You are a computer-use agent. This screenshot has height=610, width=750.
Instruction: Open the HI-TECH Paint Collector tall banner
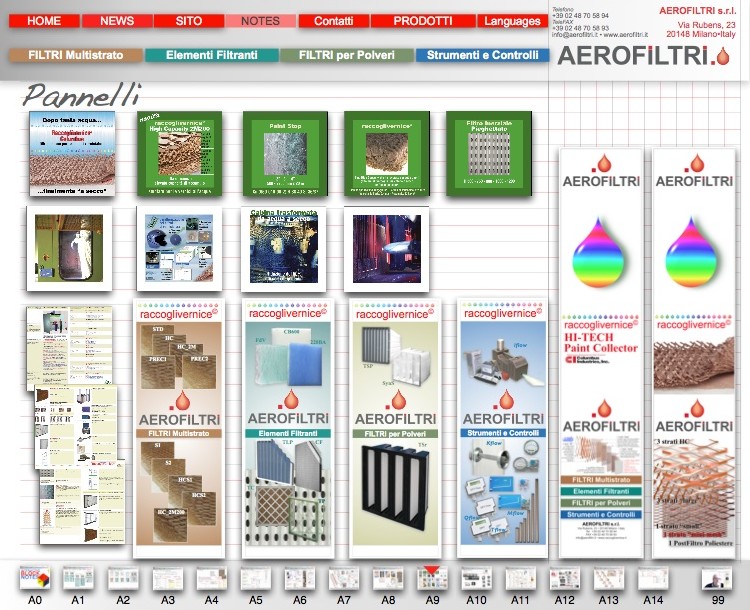(x=601, y=353)
